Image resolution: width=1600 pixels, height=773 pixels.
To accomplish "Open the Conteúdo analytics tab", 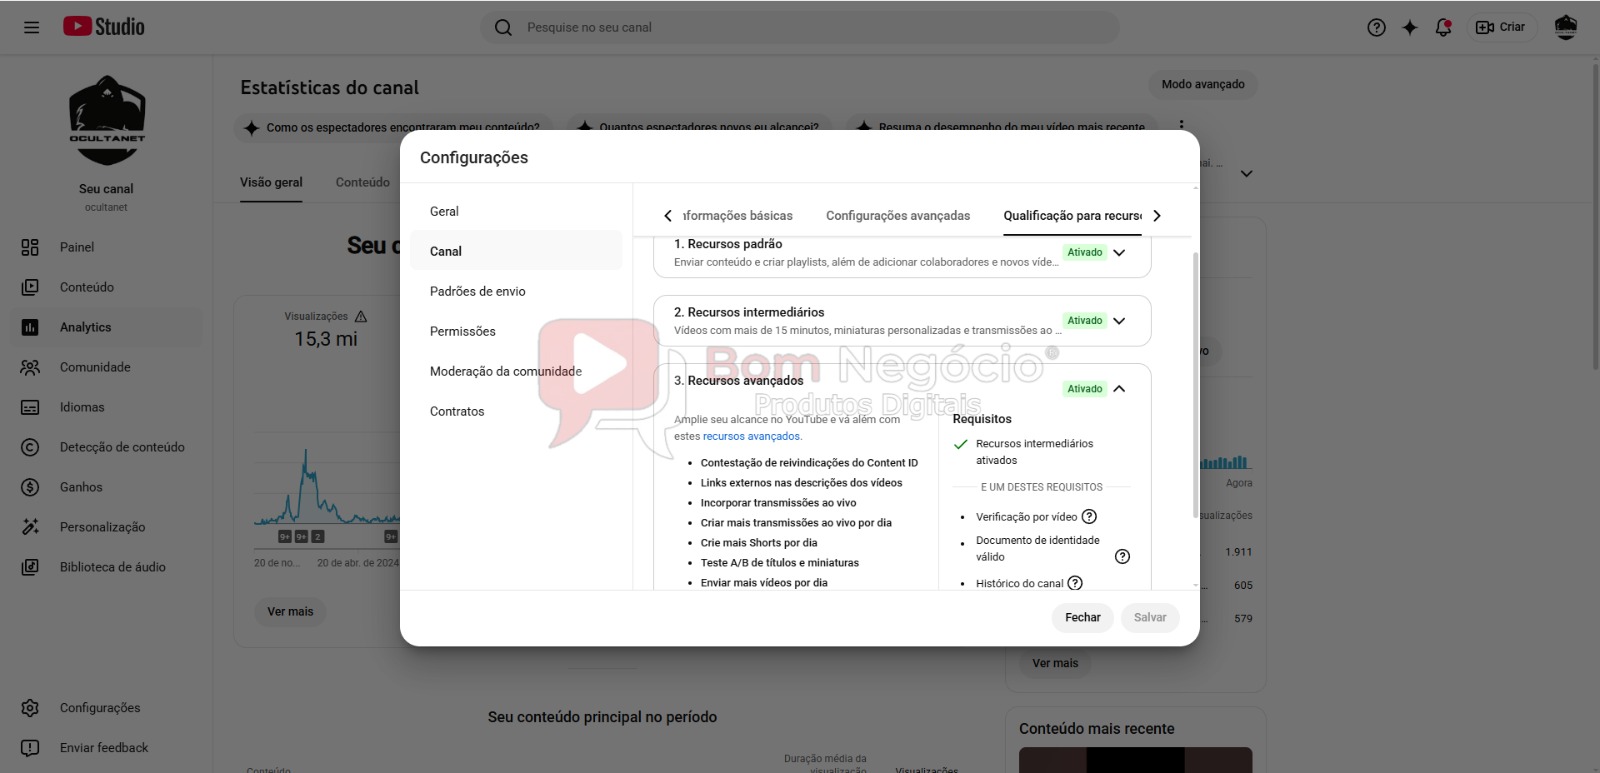I will pos(363,183).
